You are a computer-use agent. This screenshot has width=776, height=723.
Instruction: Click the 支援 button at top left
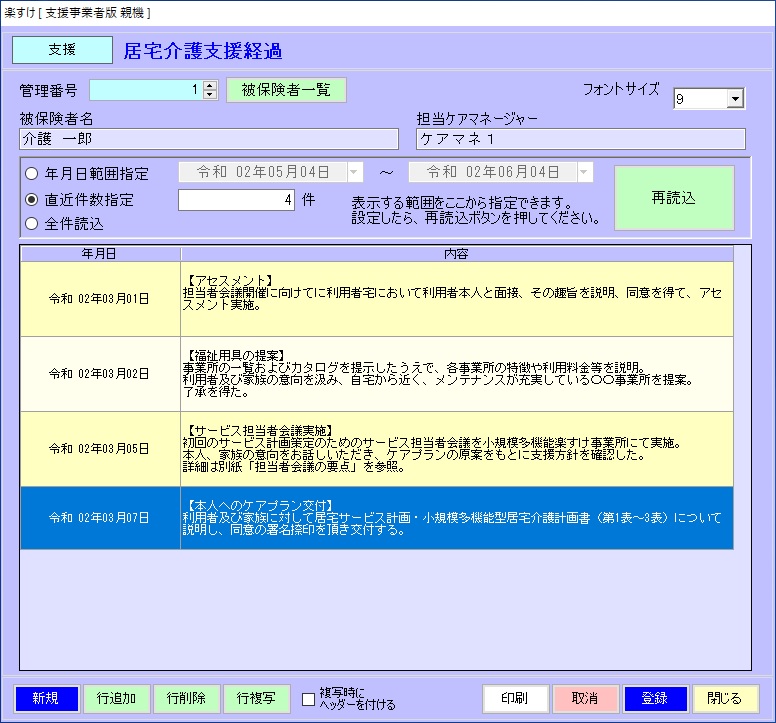(62, 50)
